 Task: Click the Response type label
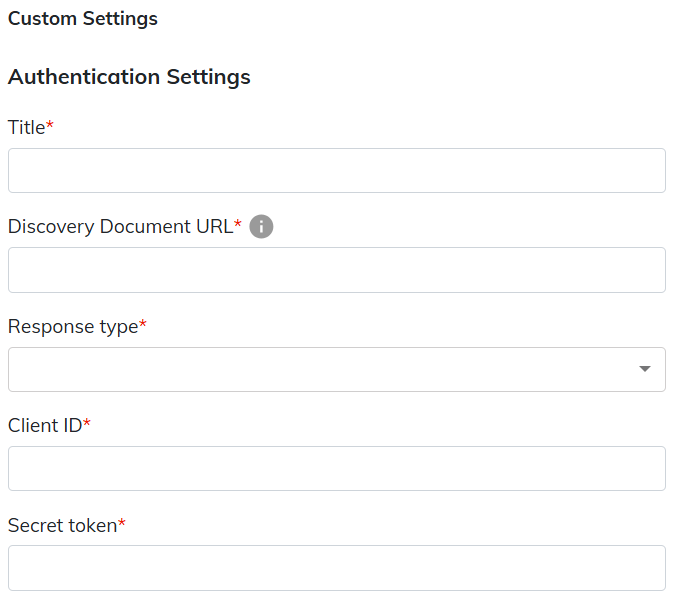(x=72, y=326)
